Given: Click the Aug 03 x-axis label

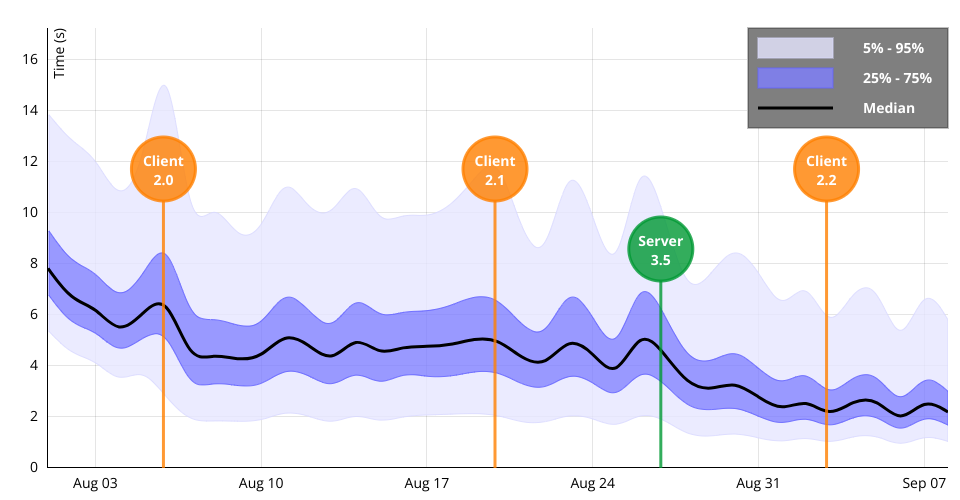Looking at the screenshot, I should (95, 483).
